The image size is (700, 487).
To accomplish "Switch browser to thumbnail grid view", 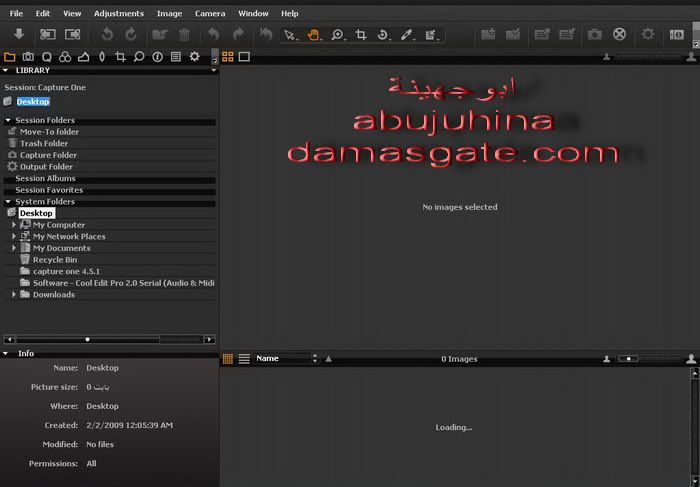I will 228,359.
